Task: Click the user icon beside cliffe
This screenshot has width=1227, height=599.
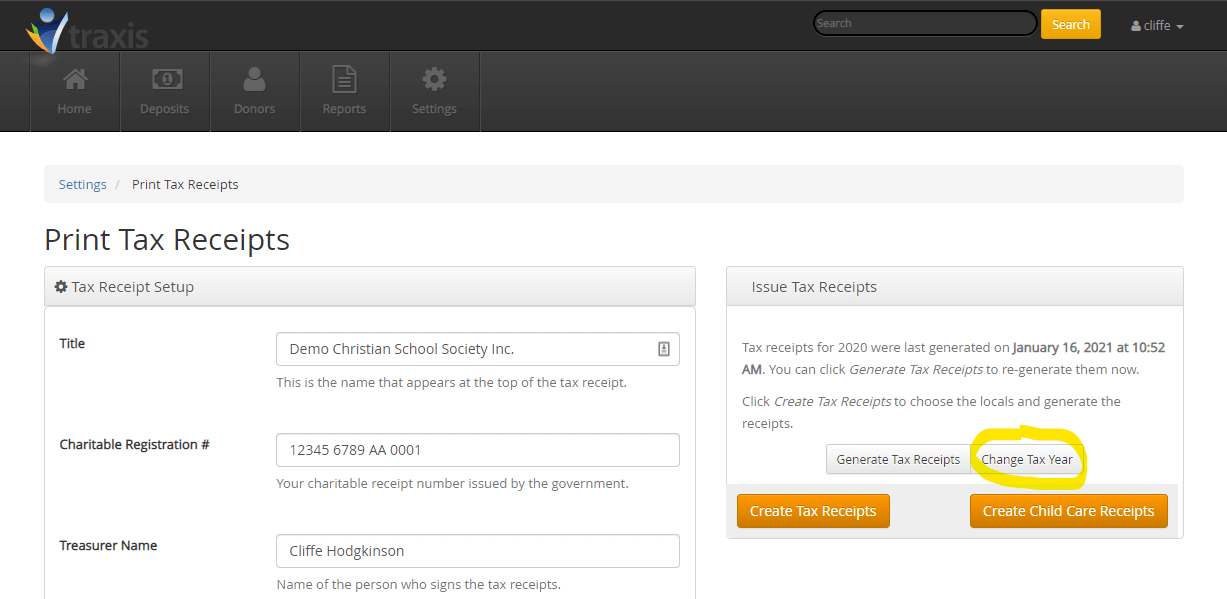Action: click(1136, 26)
